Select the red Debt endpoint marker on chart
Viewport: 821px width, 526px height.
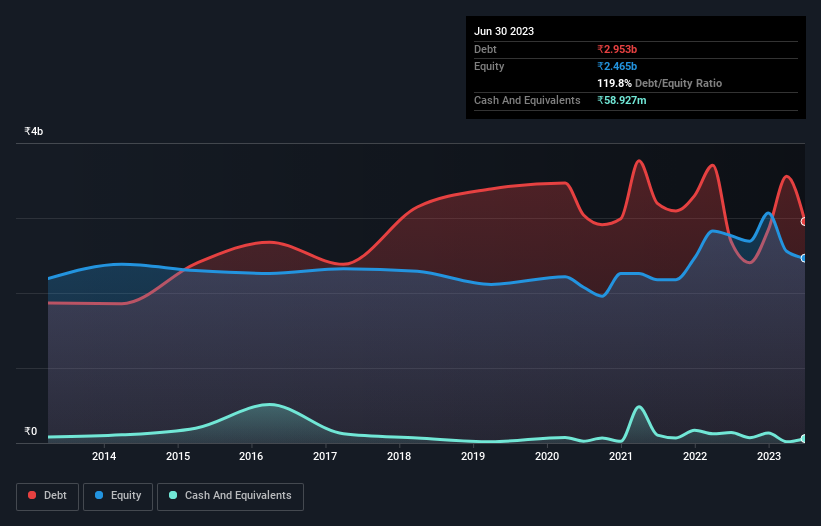[x=804, y=221]
